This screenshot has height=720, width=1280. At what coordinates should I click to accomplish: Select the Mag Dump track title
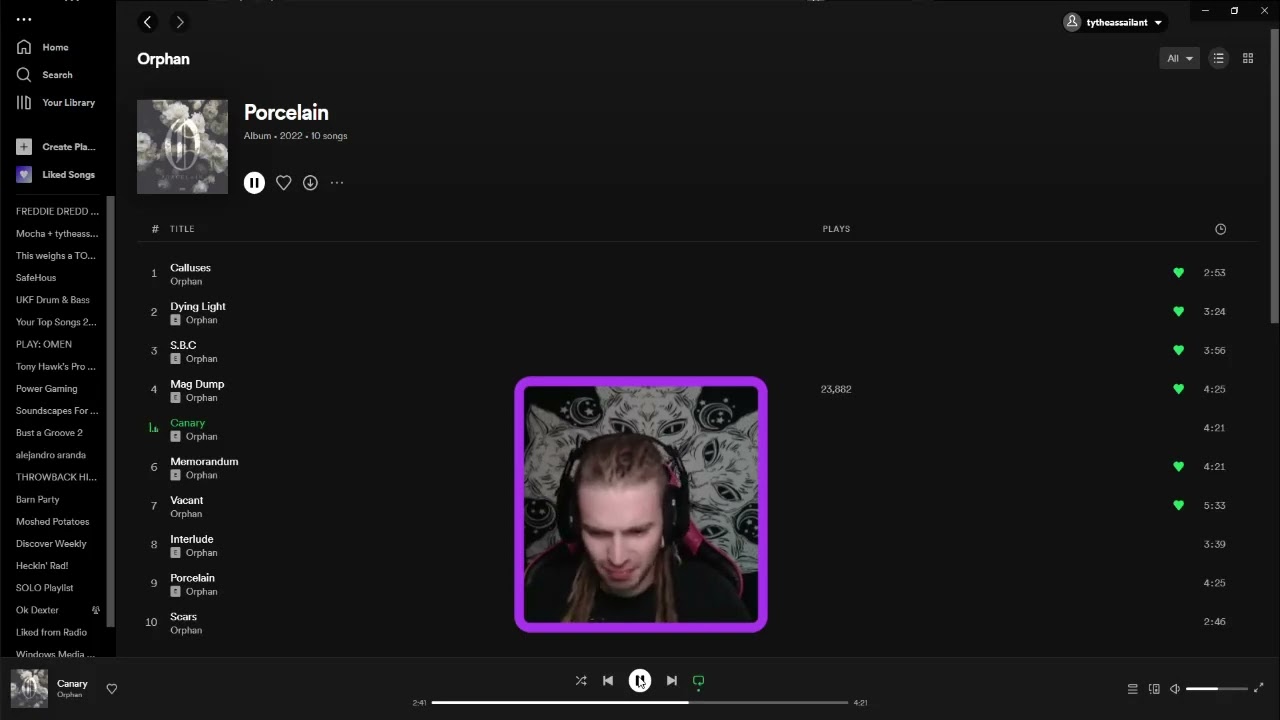click(197, 384)
